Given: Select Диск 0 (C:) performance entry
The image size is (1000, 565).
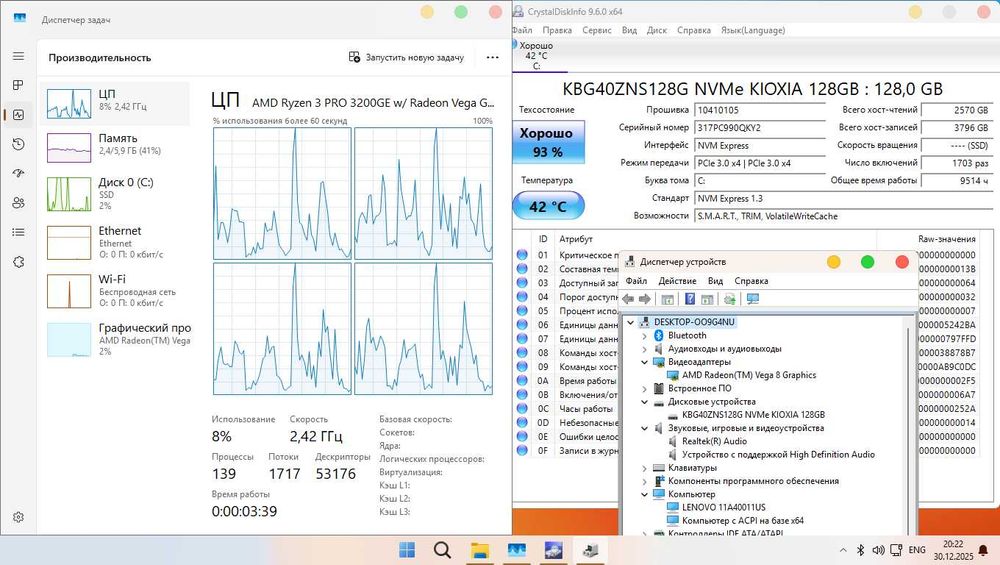Looking at the screenshot, I should (x=115, y=193).
